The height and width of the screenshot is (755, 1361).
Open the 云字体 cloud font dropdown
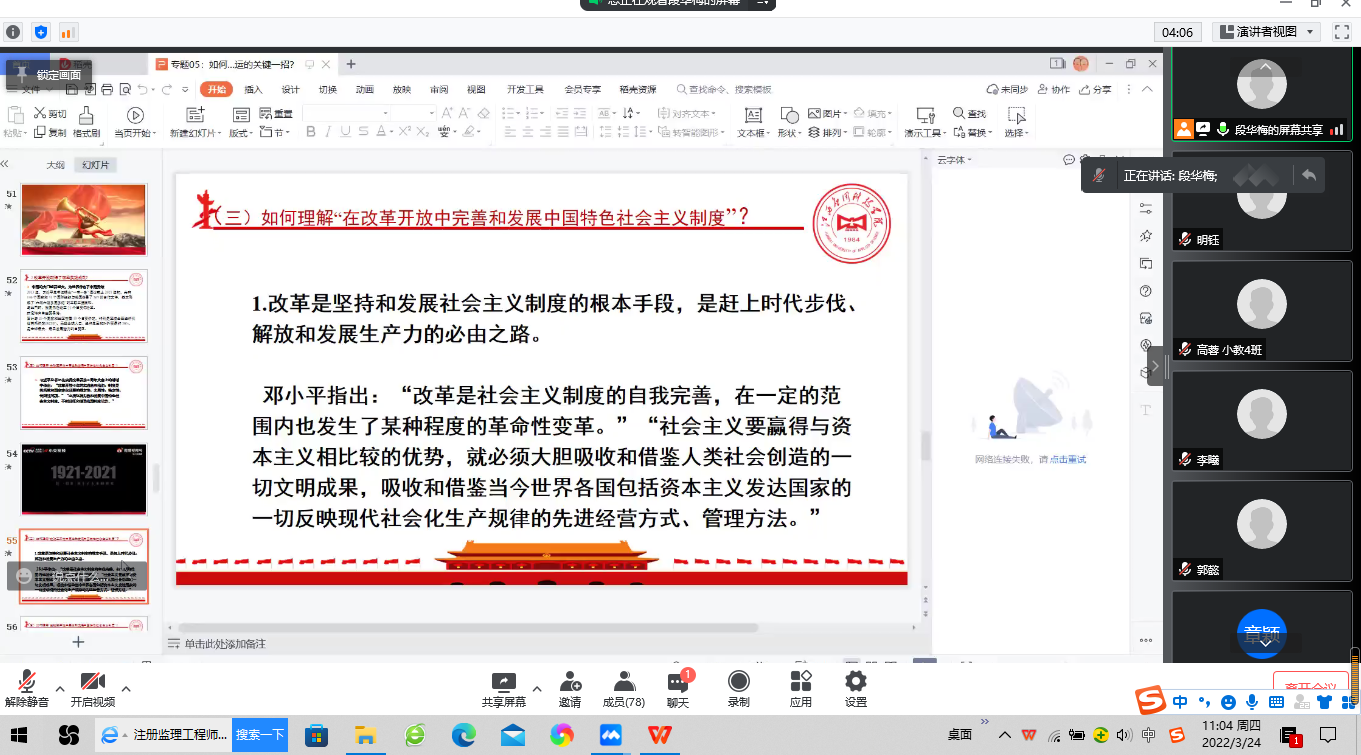(954, 160)
